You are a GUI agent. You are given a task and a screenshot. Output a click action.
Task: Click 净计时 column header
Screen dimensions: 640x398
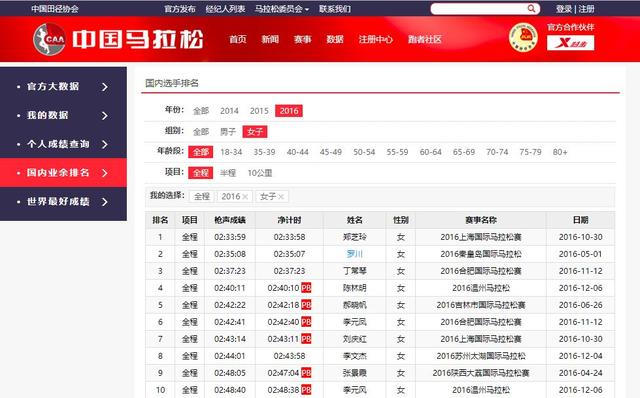[x=289, y=220]
